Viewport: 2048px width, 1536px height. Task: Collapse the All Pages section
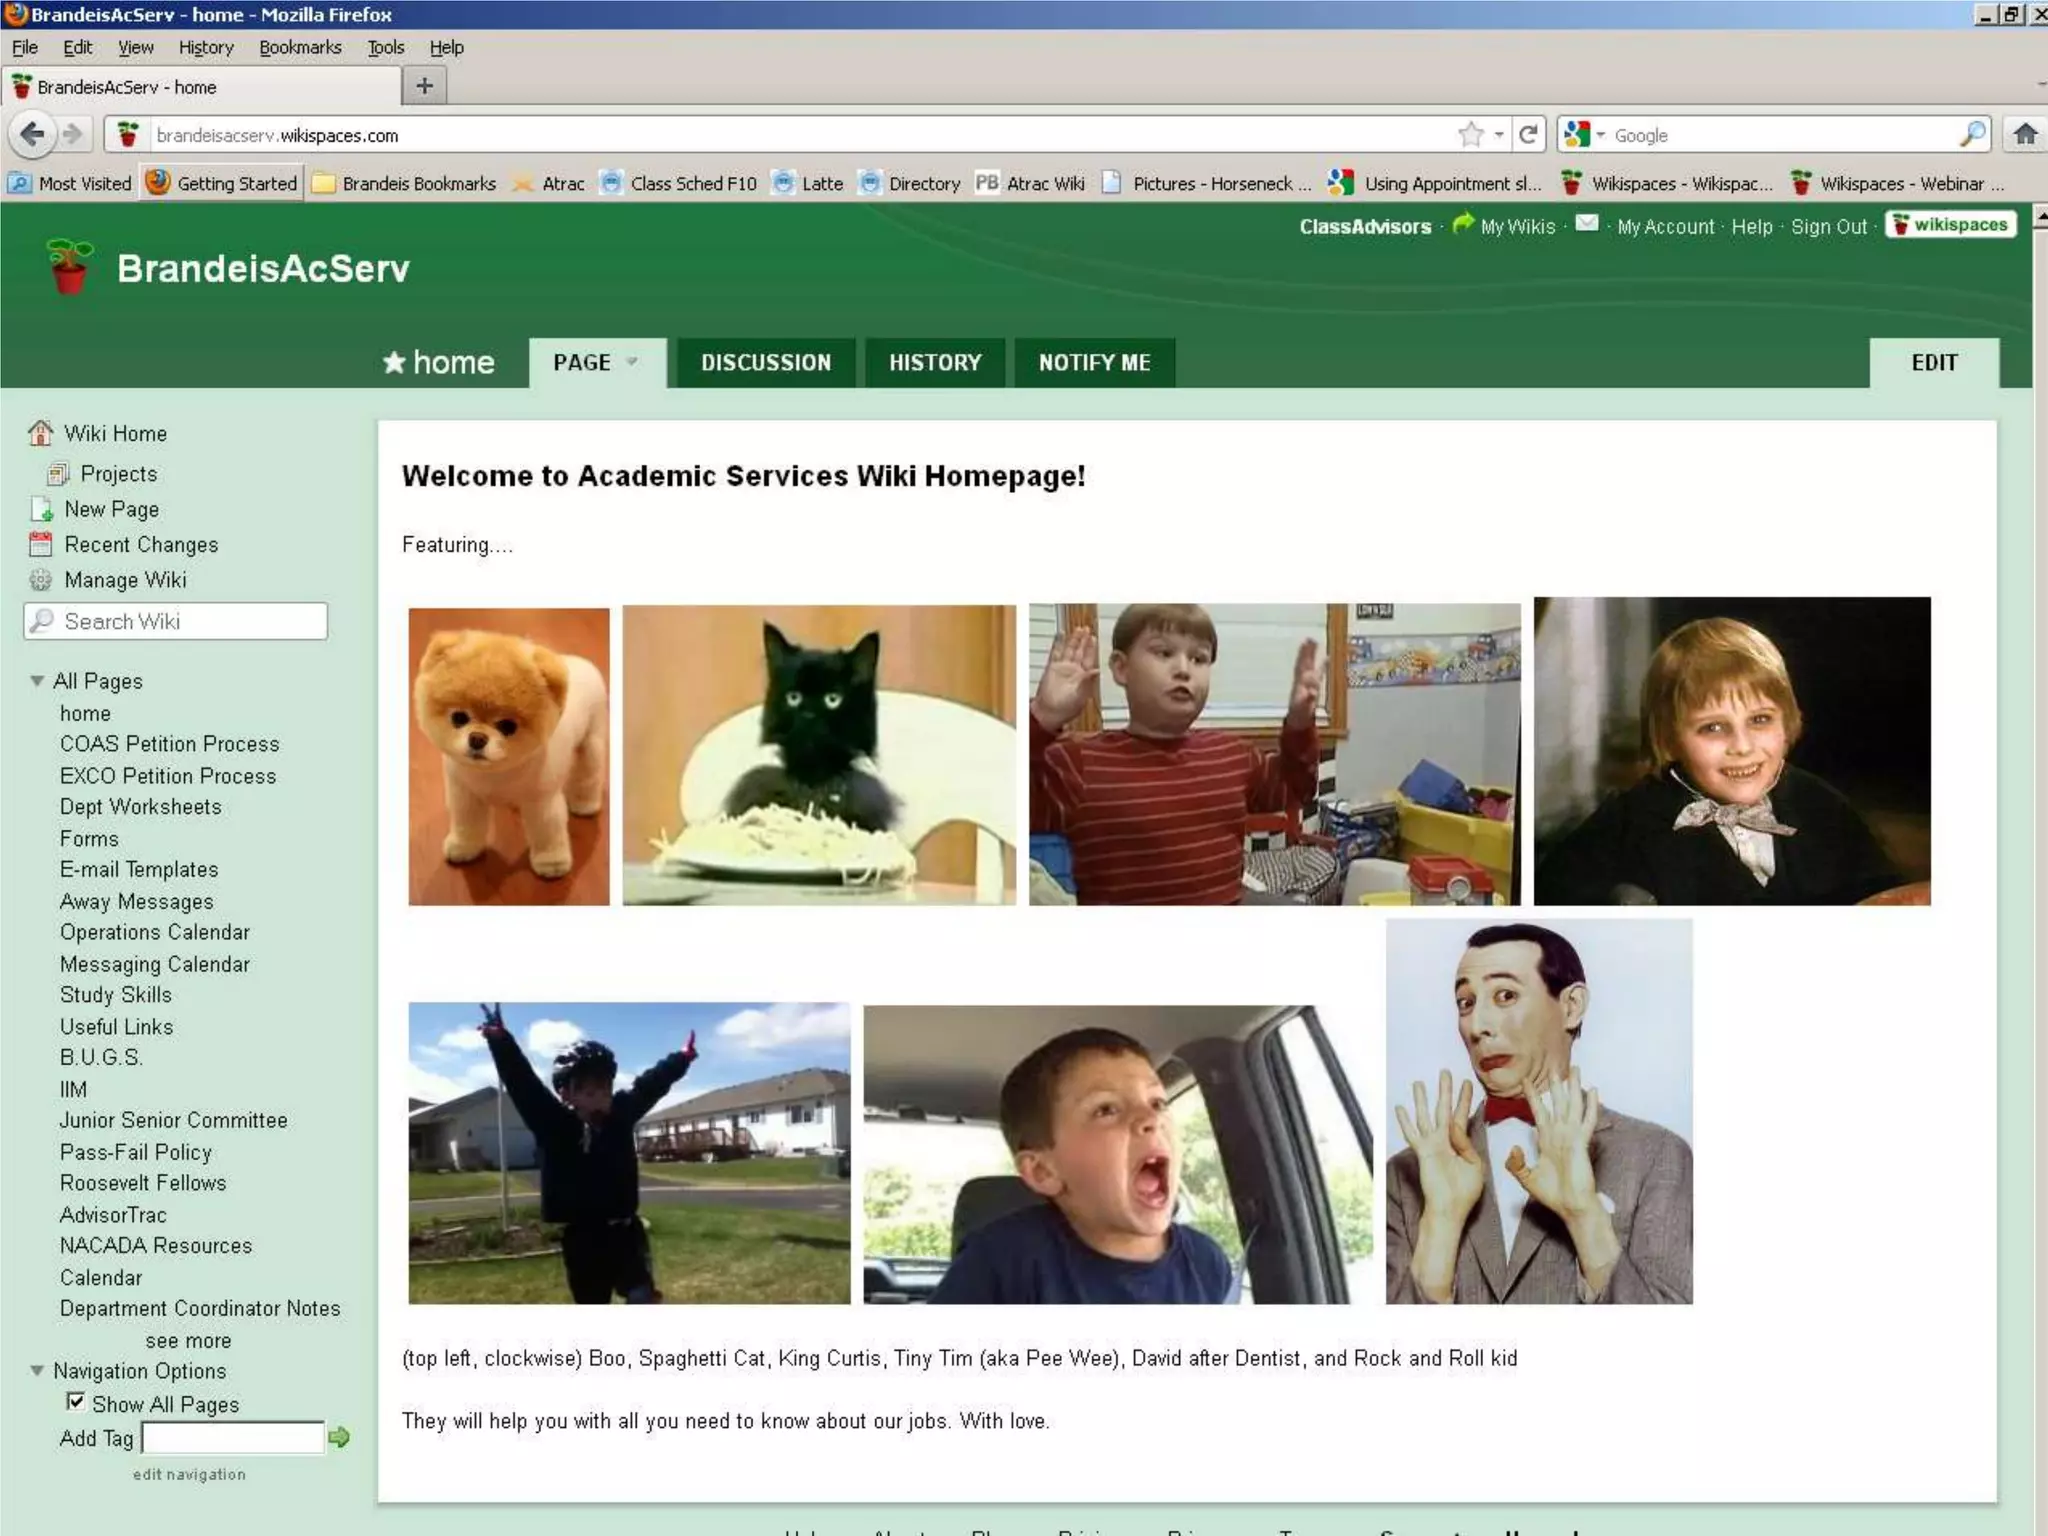tap(37, 681)
